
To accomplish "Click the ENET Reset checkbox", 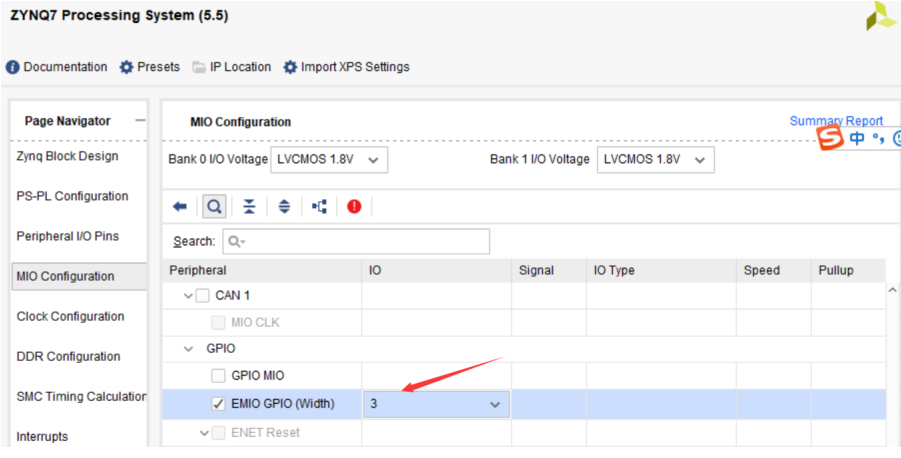I will pyautogui.click(x=218, y=433).
